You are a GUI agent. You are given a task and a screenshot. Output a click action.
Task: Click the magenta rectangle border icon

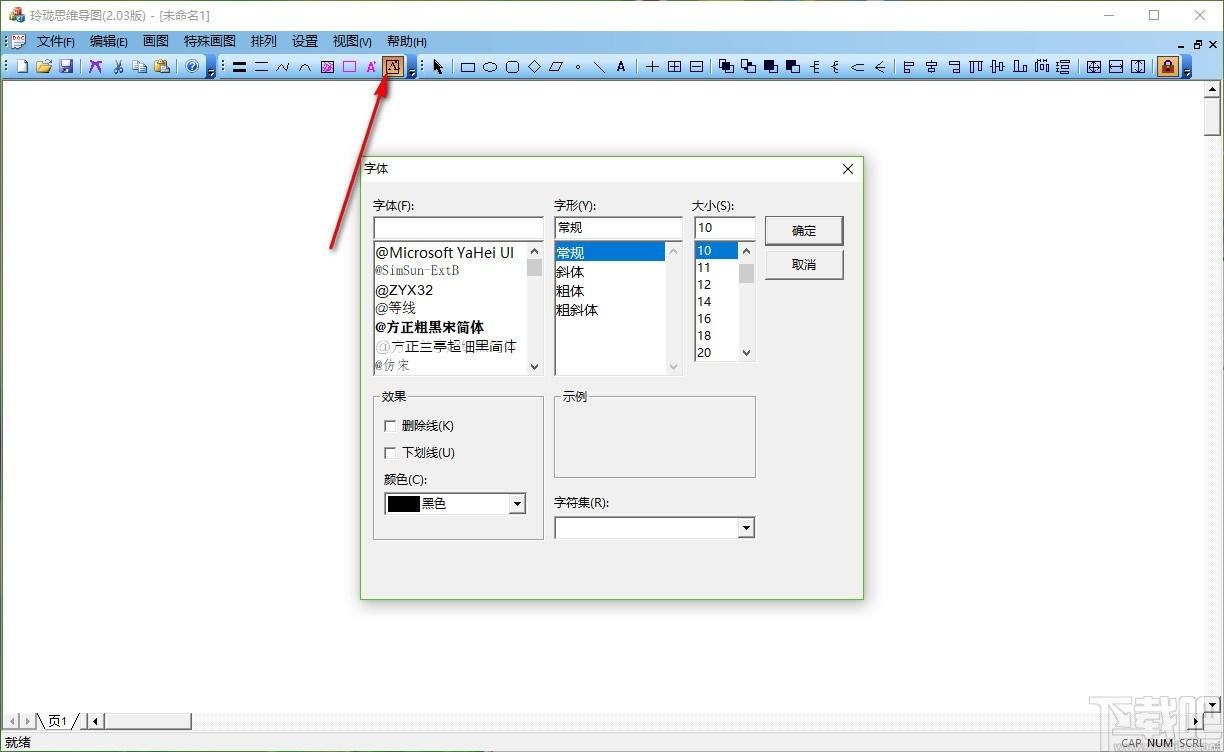(349, 67)
